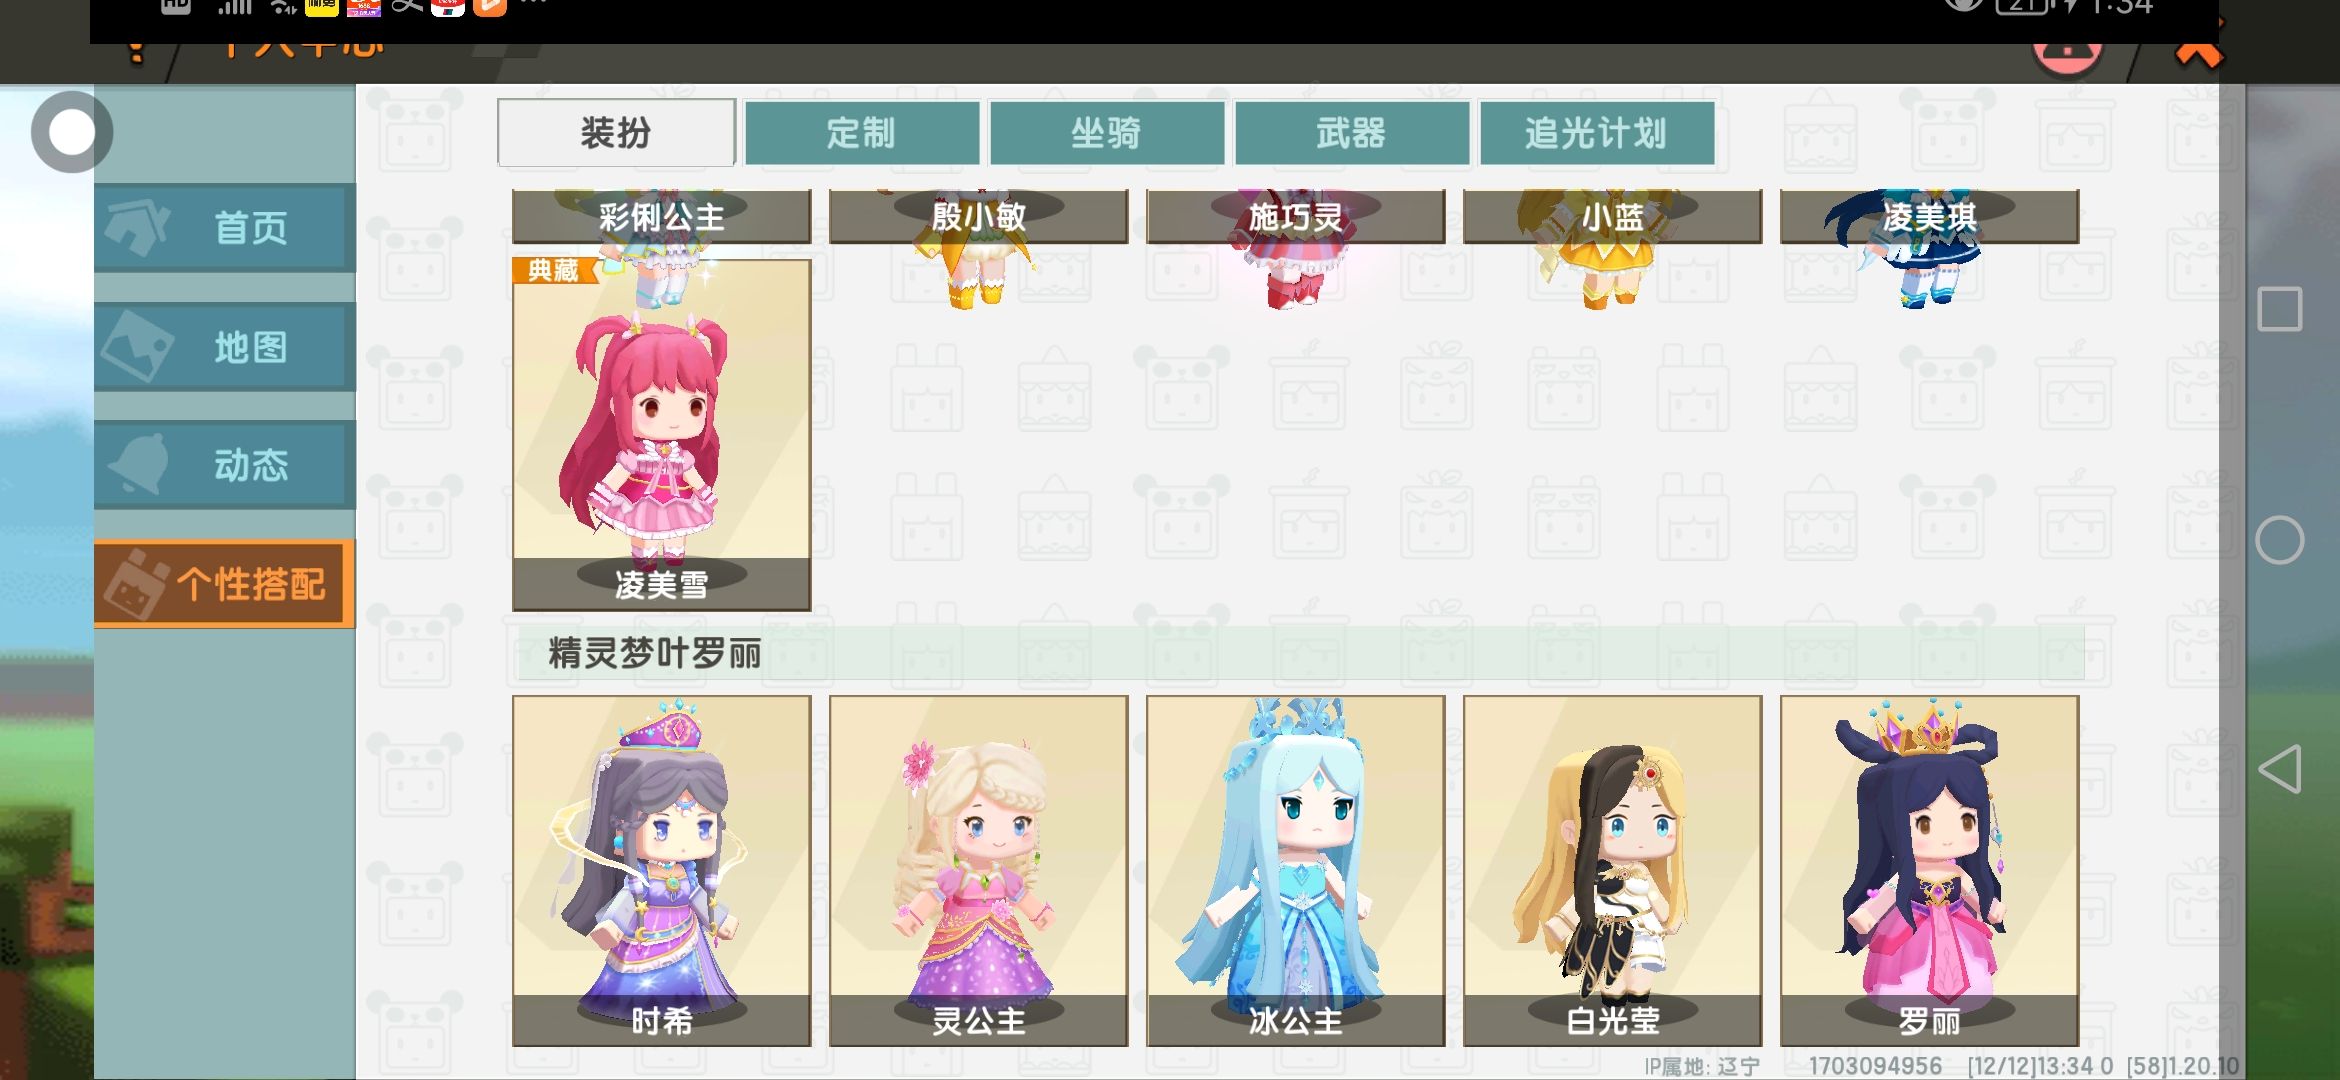The image size is (2340, 1080).
Task: Select the 个性搭配 sidebar item
Action: [225, 584]
